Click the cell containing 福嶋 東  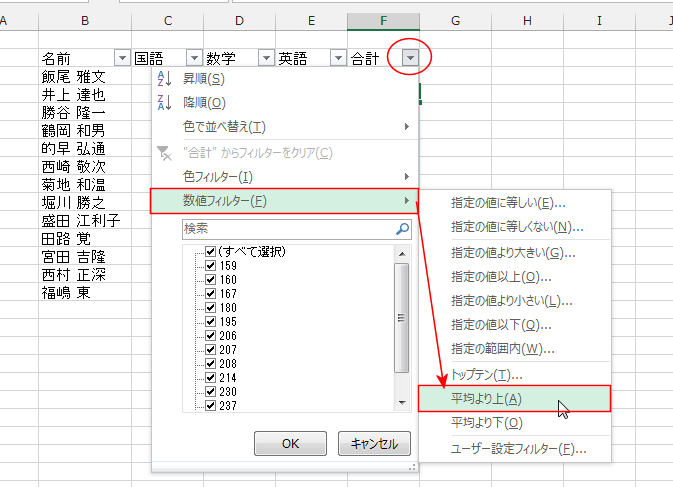coord(85,293)
